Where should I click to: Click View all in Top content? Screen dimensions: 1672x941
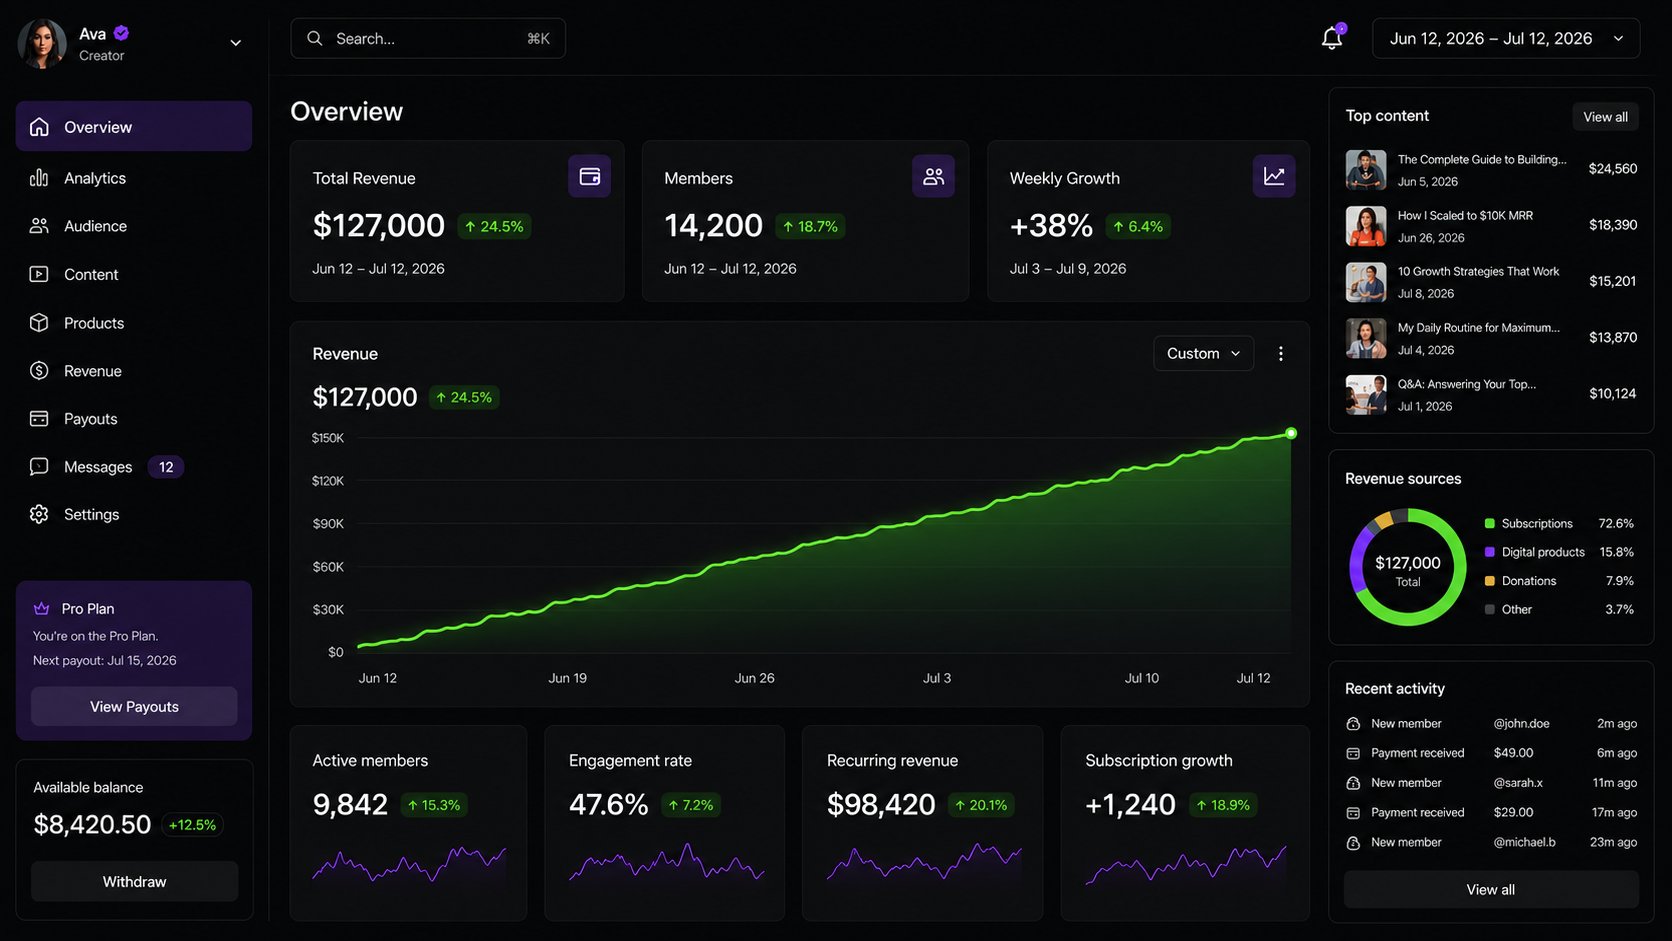pos(1605,117)
